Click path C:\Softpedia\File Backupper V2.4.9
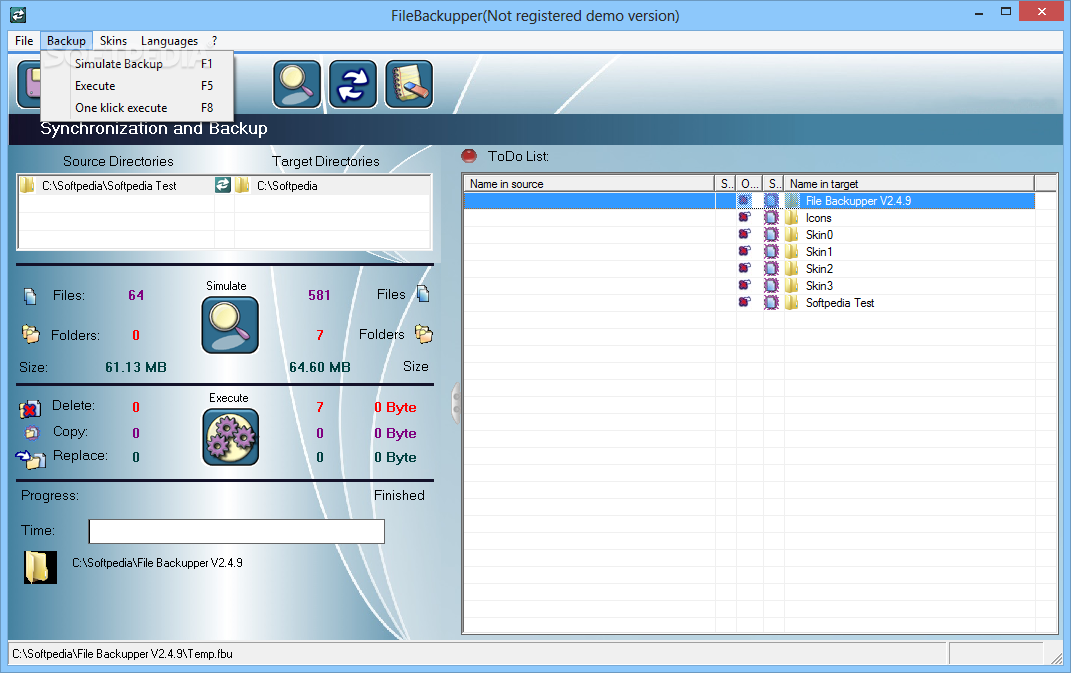1071x673 pixels. (x=157, y=563)
